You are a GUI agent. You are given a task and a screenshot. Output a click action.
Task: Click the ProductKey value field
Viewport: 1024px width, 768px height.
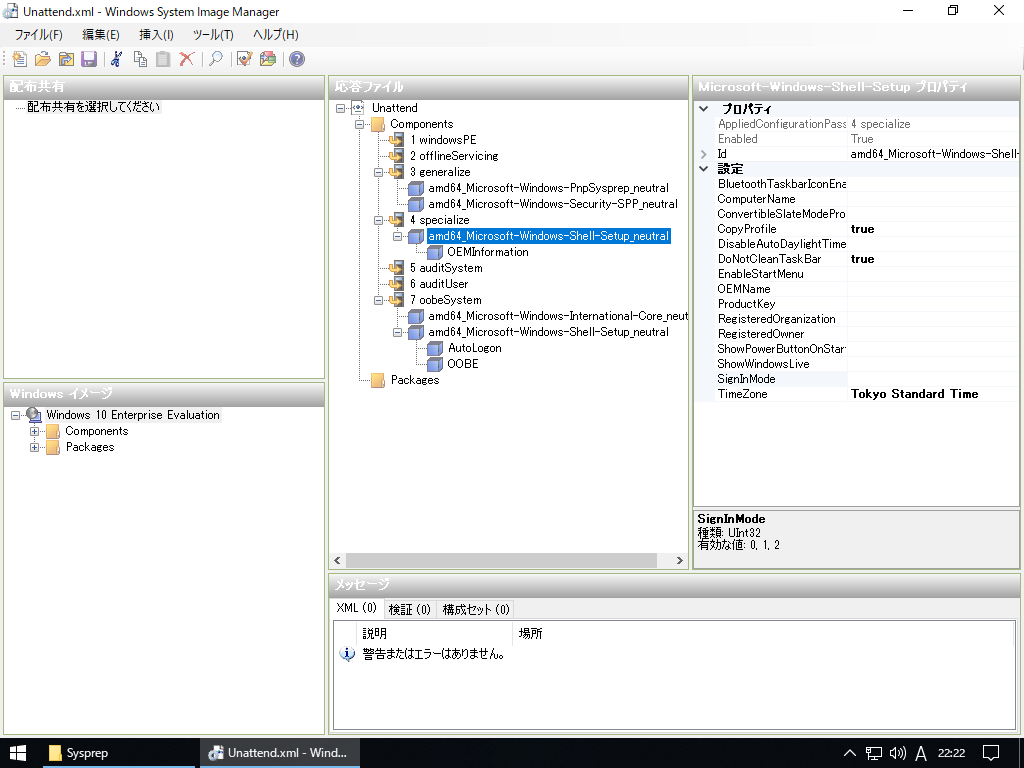933,304
